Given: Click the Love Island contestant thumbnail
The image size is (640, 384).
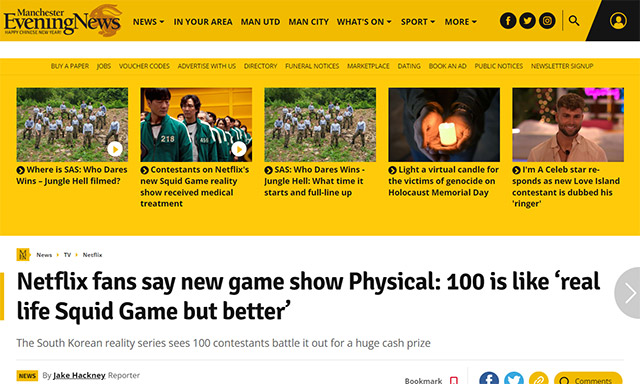Looking at the screenshot, I should coord(568,124).
